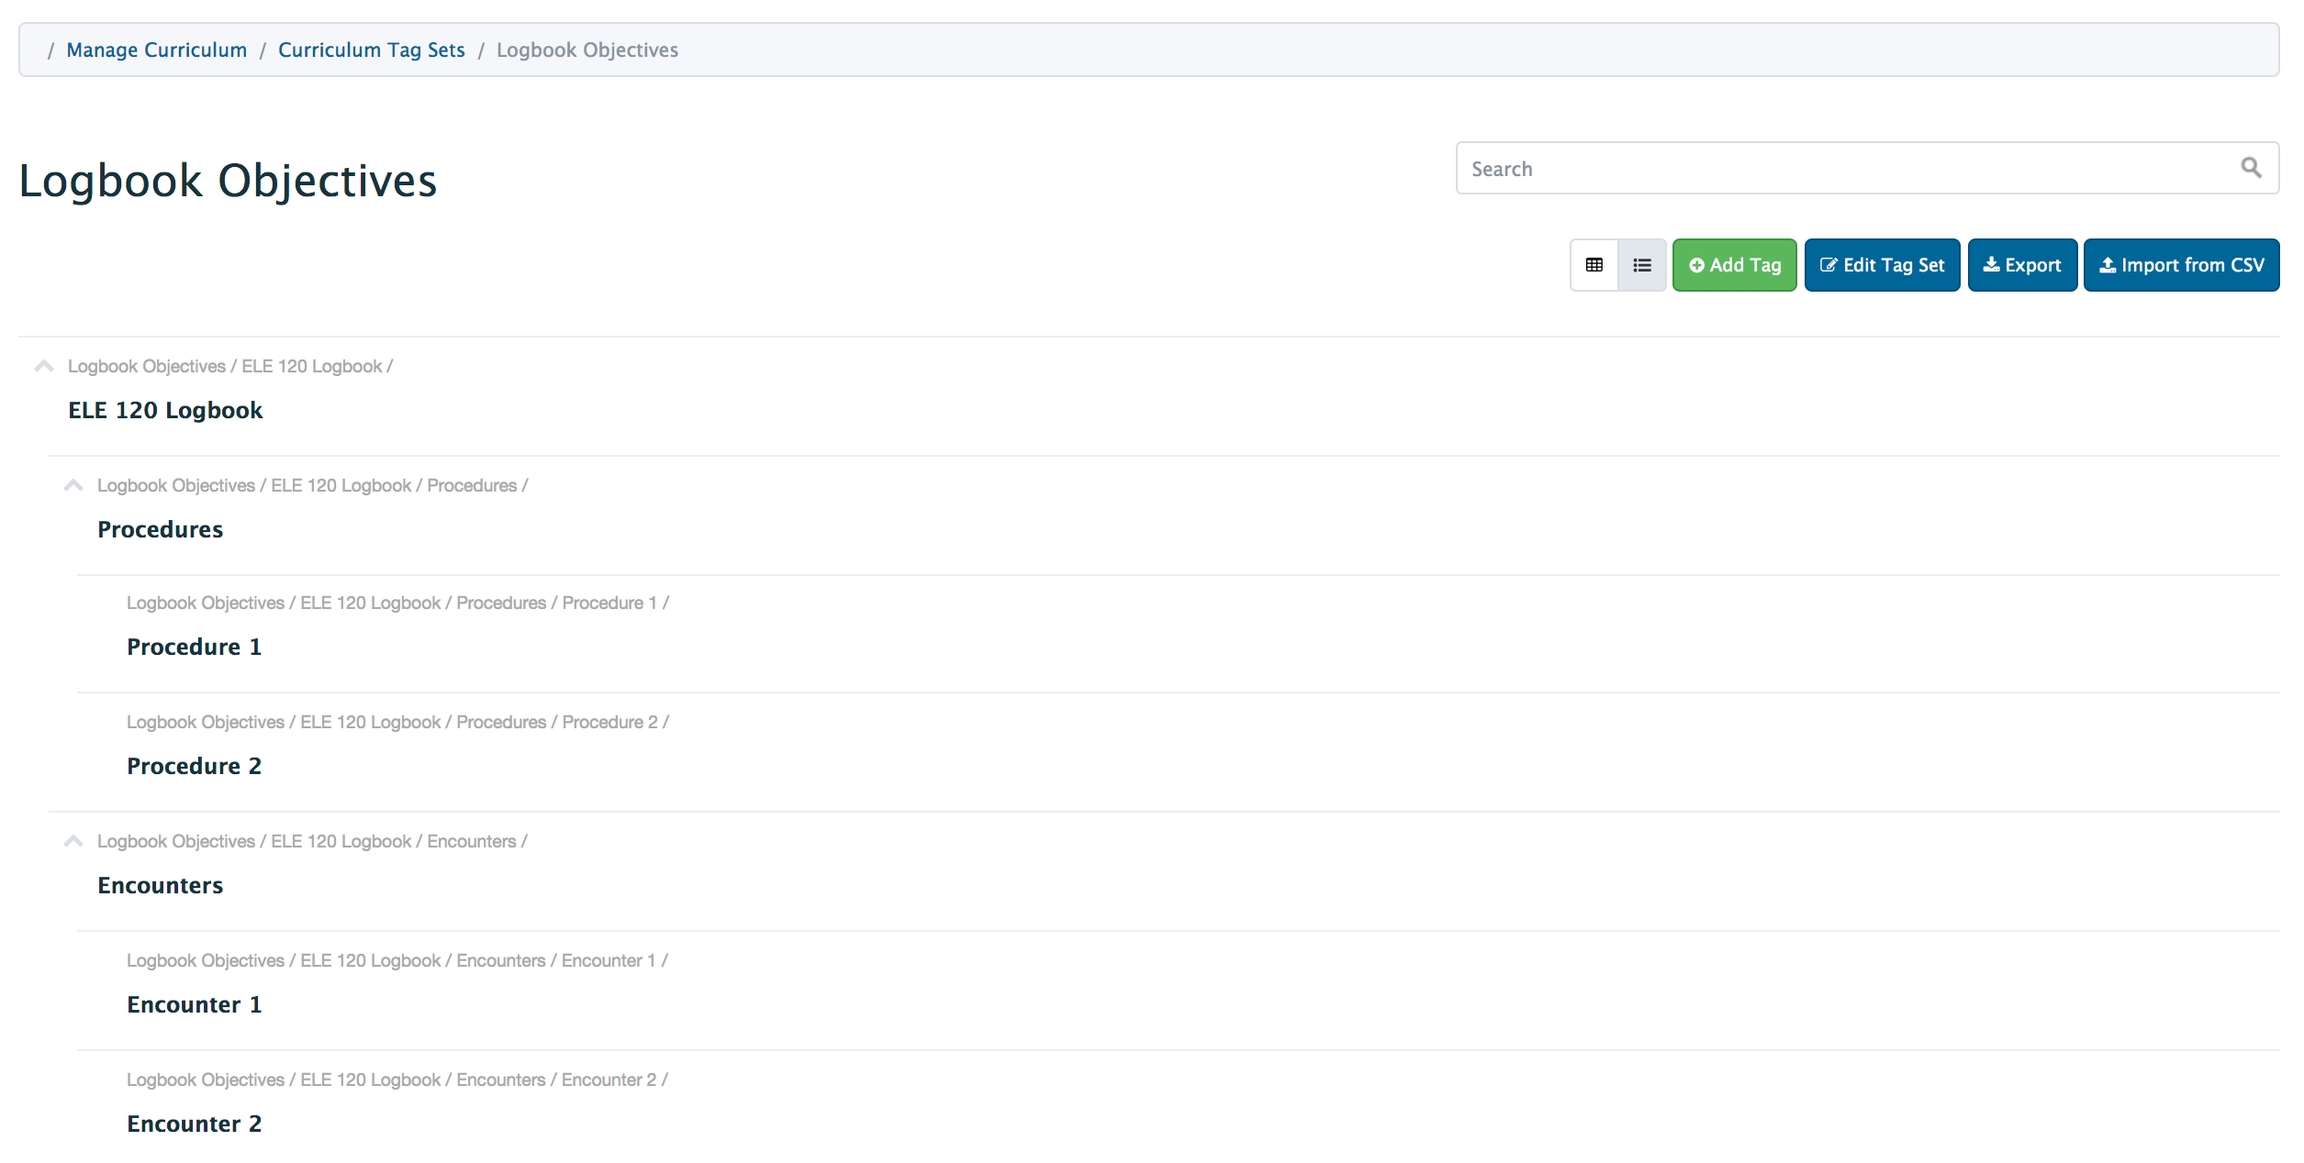The height and width of the screenshot is (1163, 2304).
Task: Switch to list view layout
Action: coord(1642,265)
